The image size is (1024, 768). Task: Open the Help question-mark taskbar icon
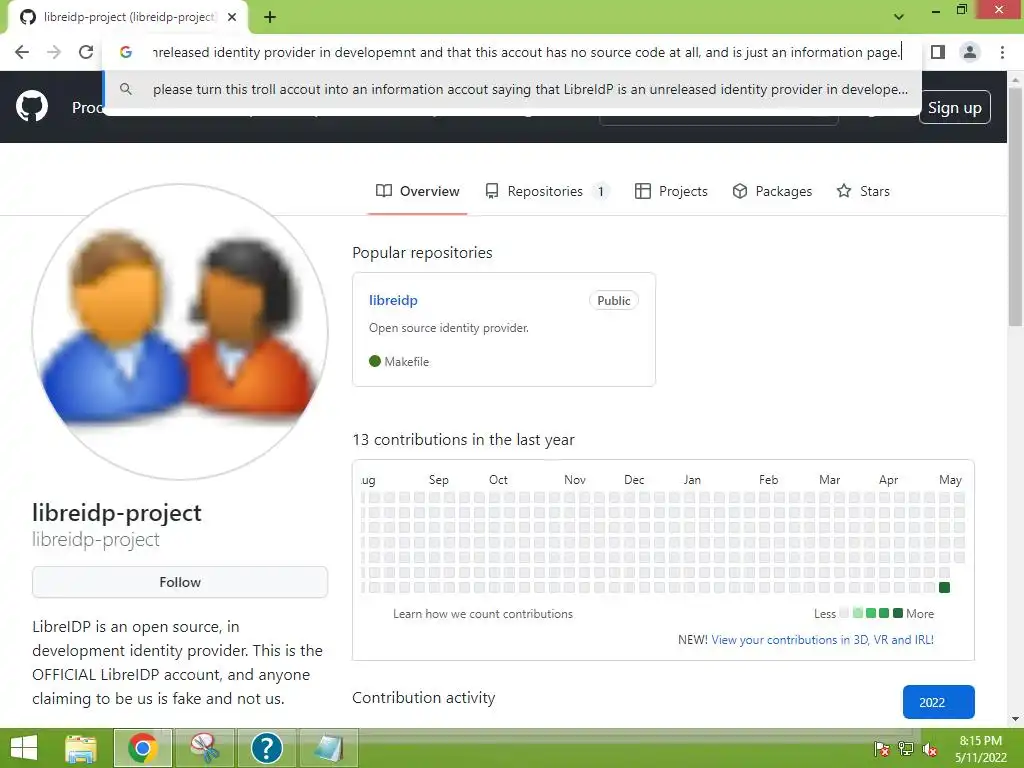pyautogui.click(x=266, y=748)
